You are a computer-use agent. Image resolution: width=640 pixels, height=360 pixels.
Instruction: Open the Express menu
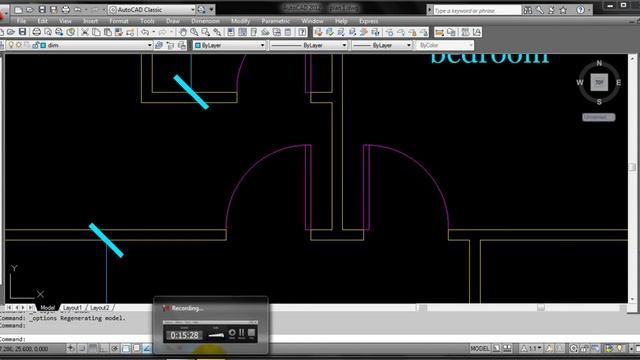(369, 21)
